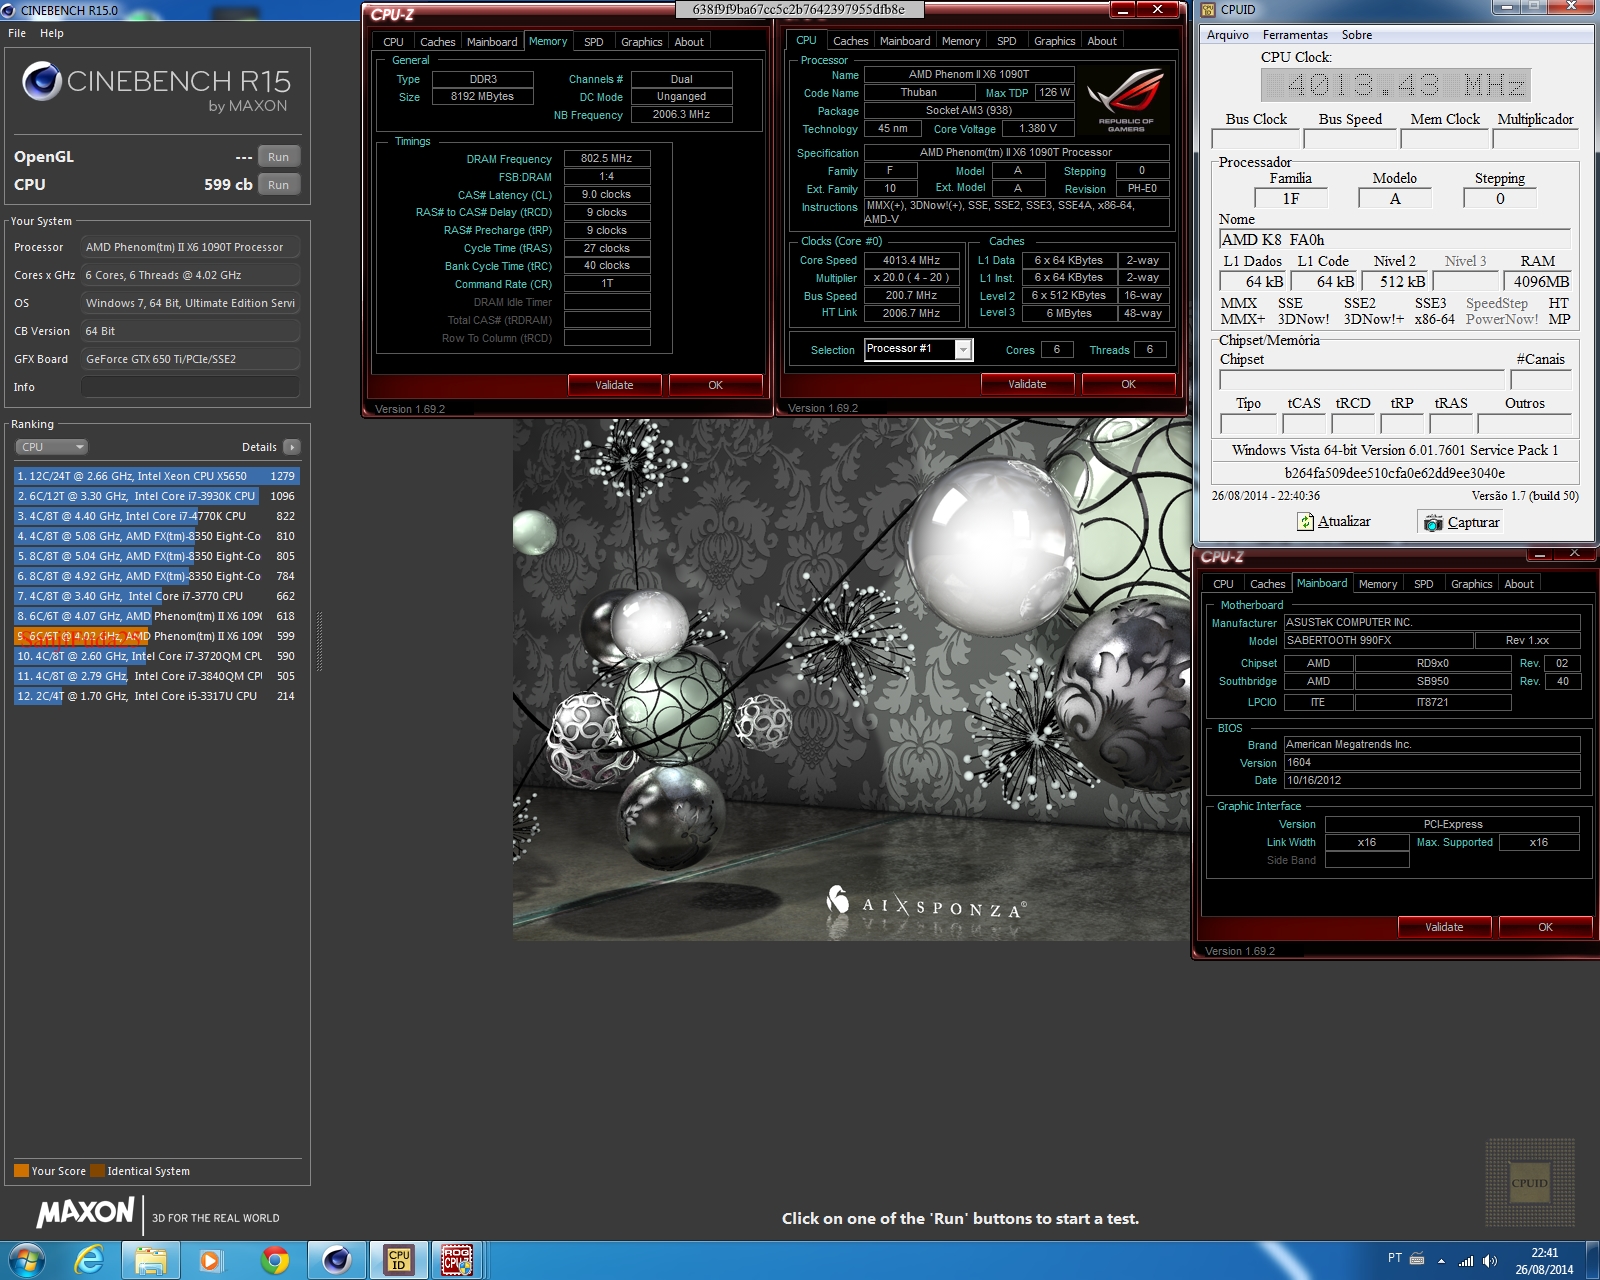Click the GeForce GTX 650 Ti GFX Board field
1600x1280 pixels.
pos(190,359)
